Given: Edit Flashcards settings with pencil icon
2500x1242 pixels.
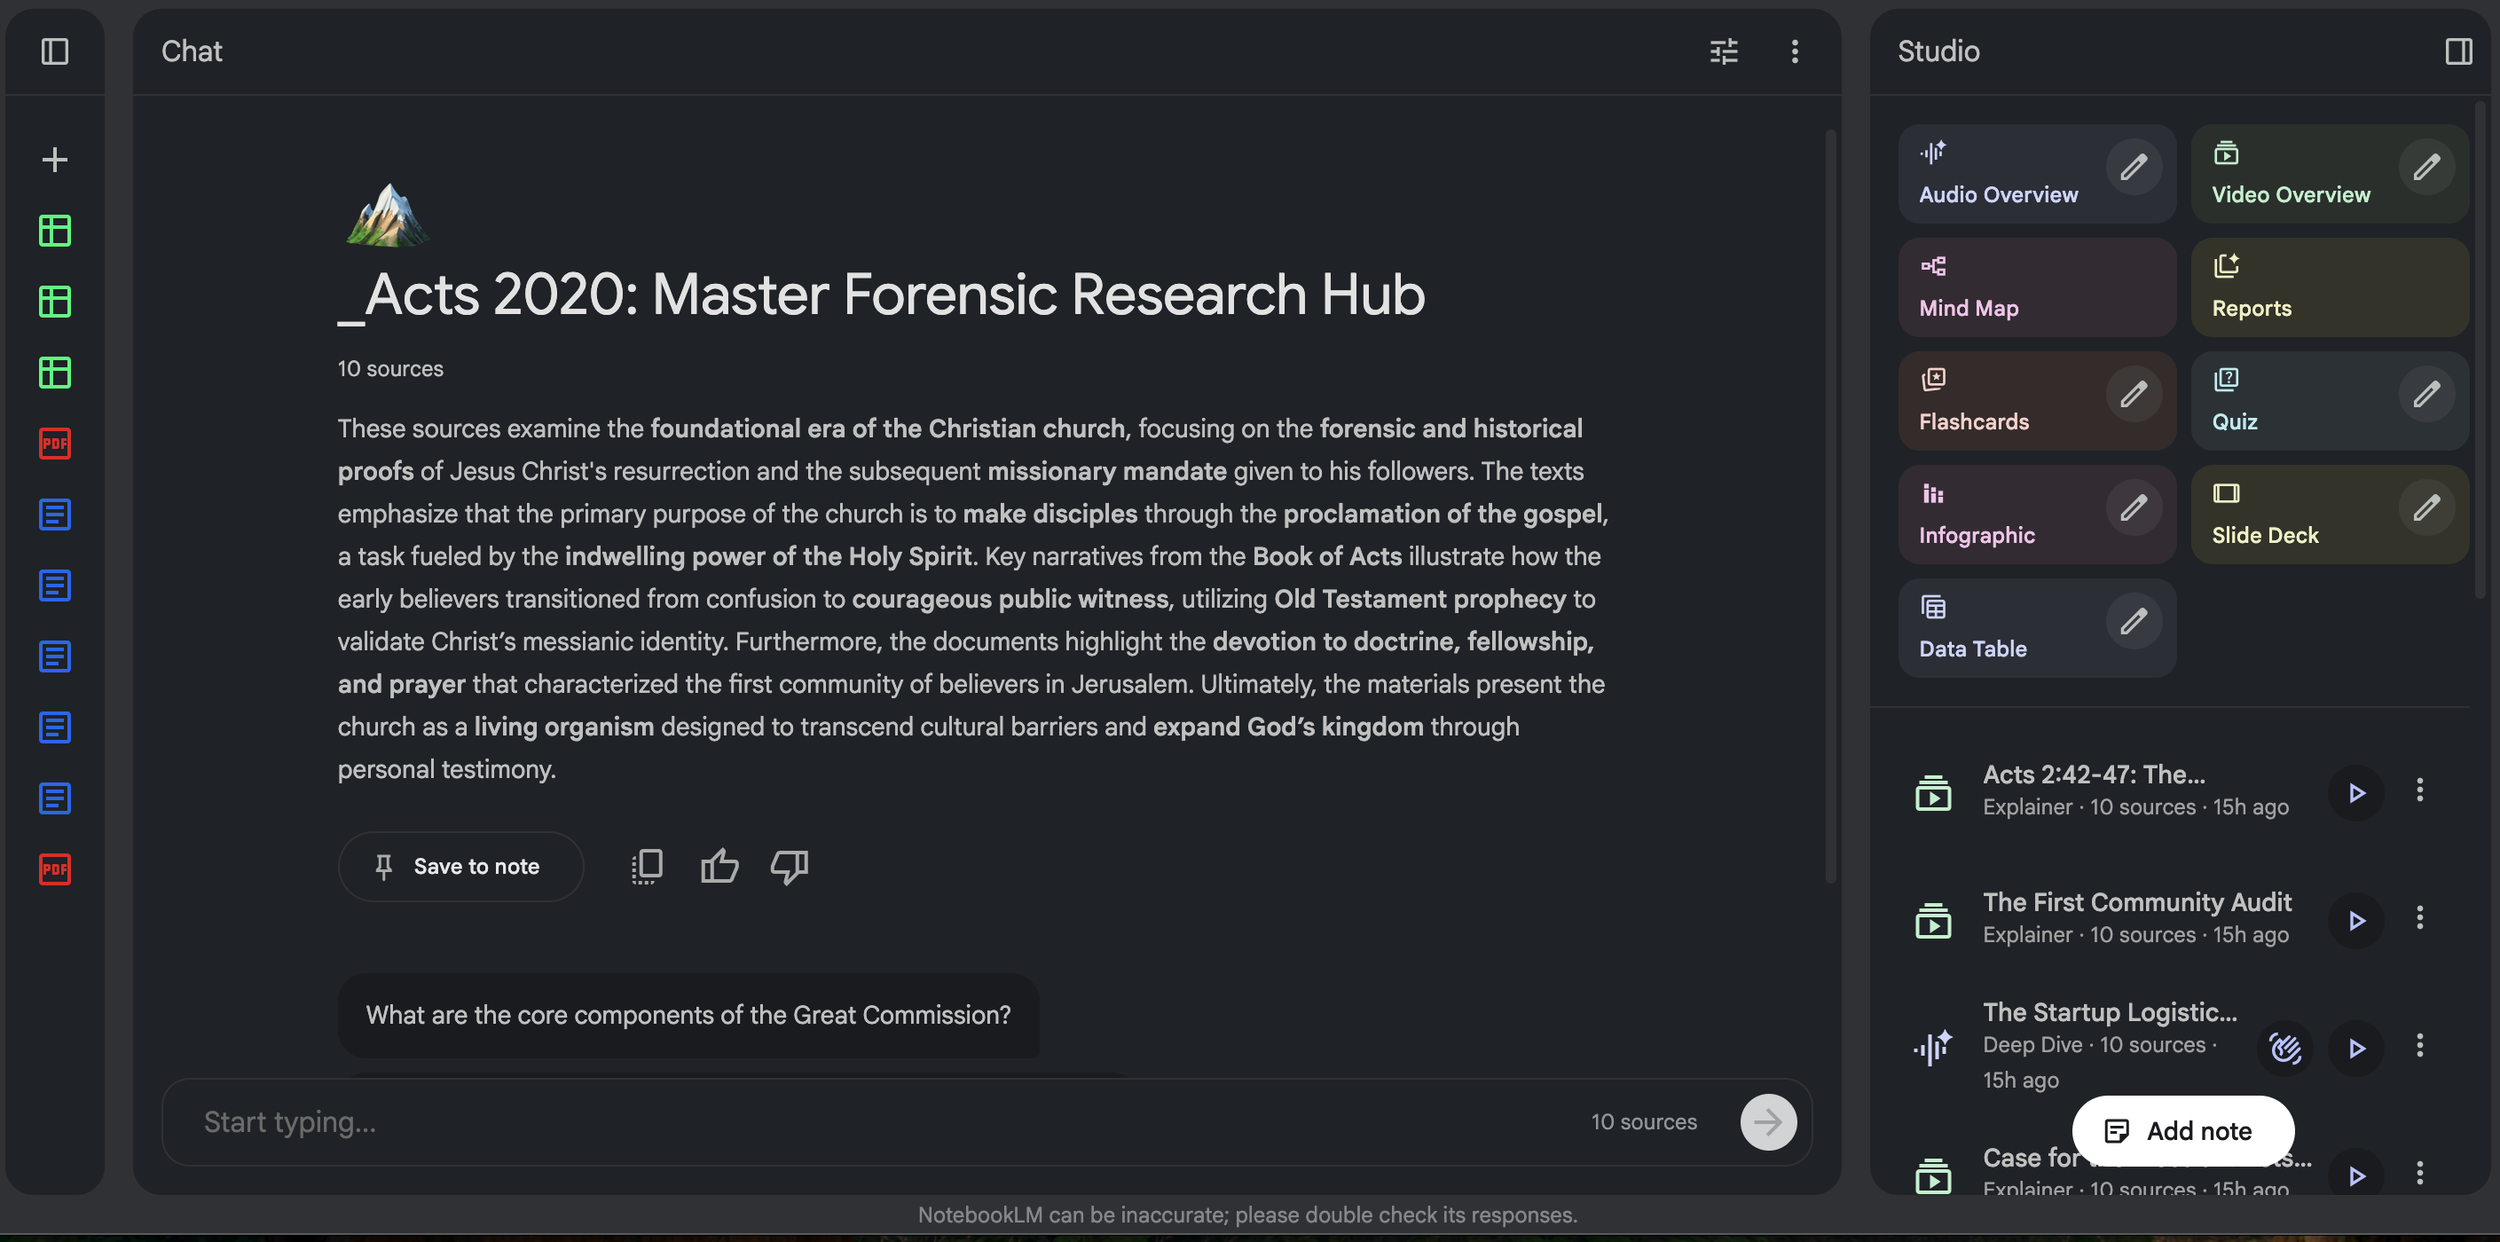Looking at the screenshot, I should 2133,394.
